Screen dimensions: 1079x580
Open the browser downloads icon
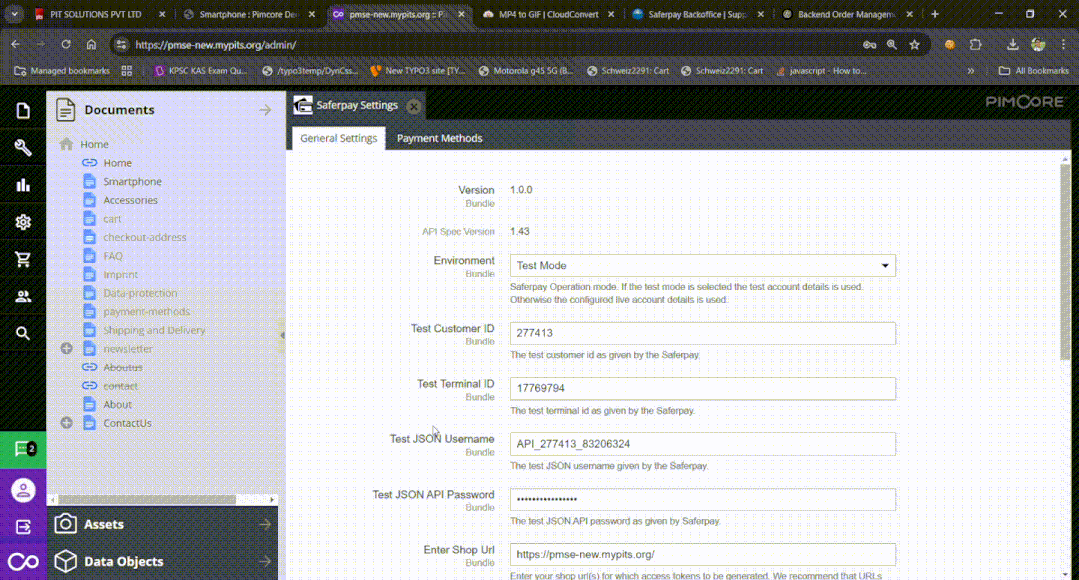[x=1012, y=45]
